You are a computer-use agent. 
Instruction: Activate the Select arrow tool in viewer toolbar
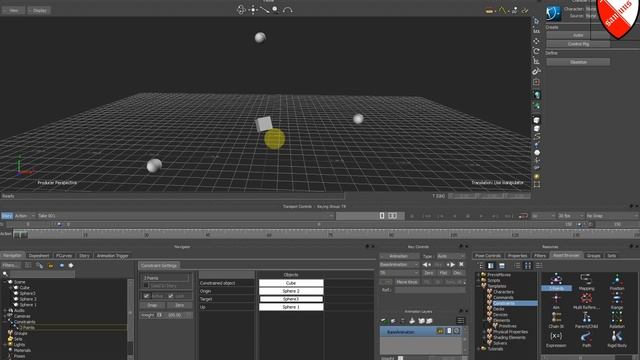pos(536,21)
